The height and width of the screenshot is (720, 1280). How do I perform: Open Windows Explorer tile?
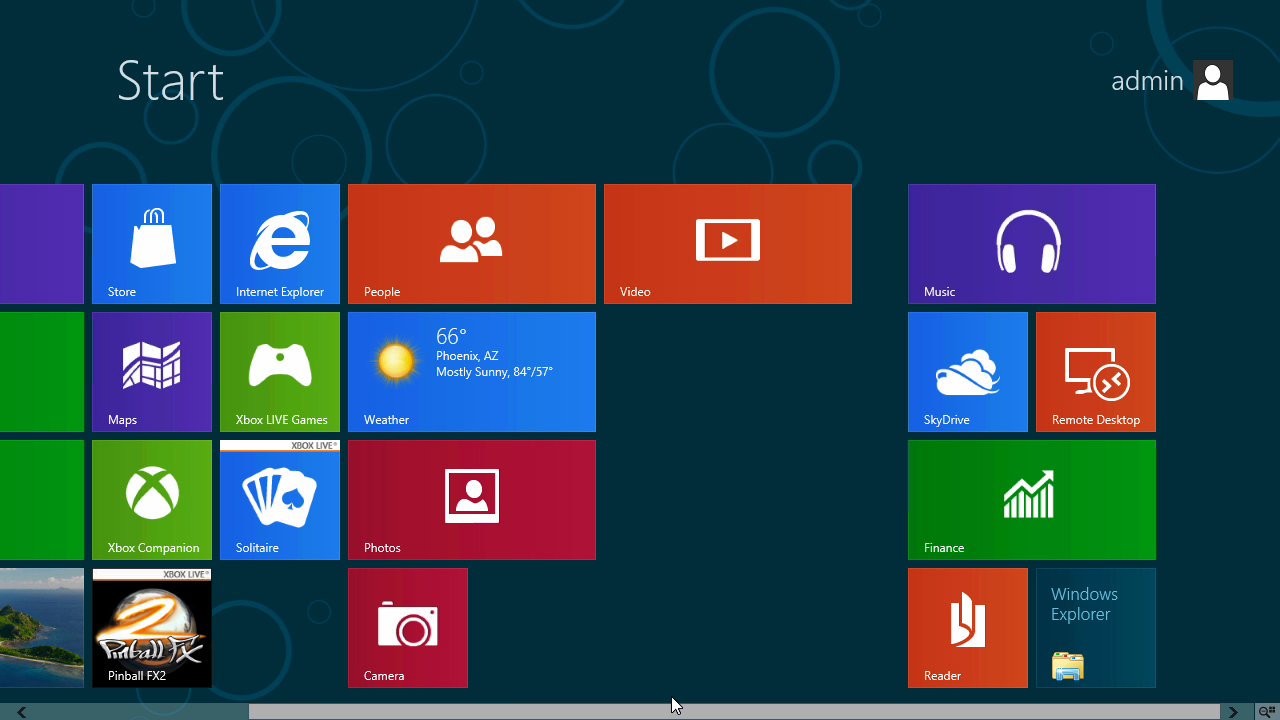(x=1096, y=628)
